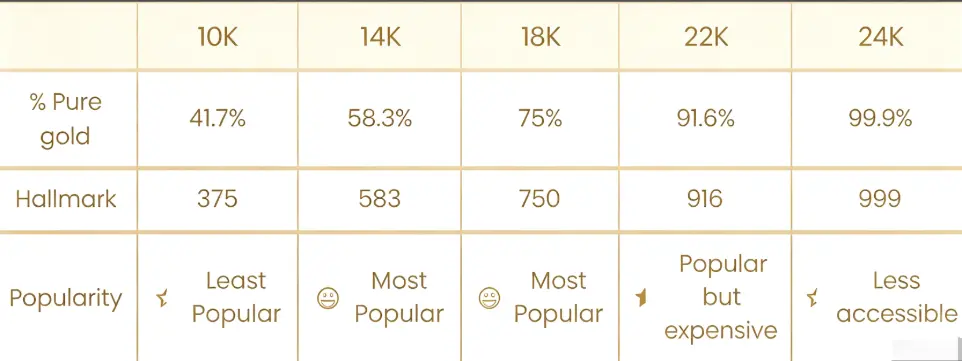Image resolution: width=962 pixels, height=361 pixels.
Task: Click the Popularity row label
Action: [x=66, y=298]
